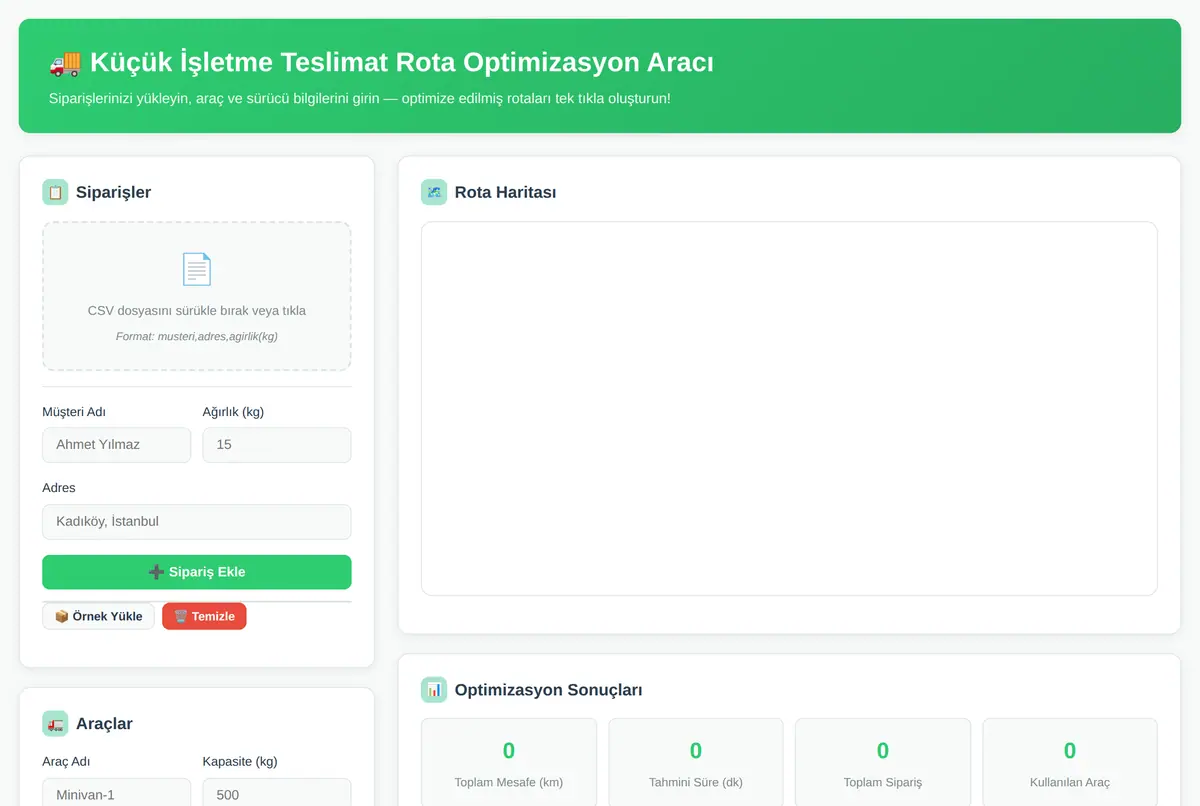Load sample data with Örnek Yükle

99,616
